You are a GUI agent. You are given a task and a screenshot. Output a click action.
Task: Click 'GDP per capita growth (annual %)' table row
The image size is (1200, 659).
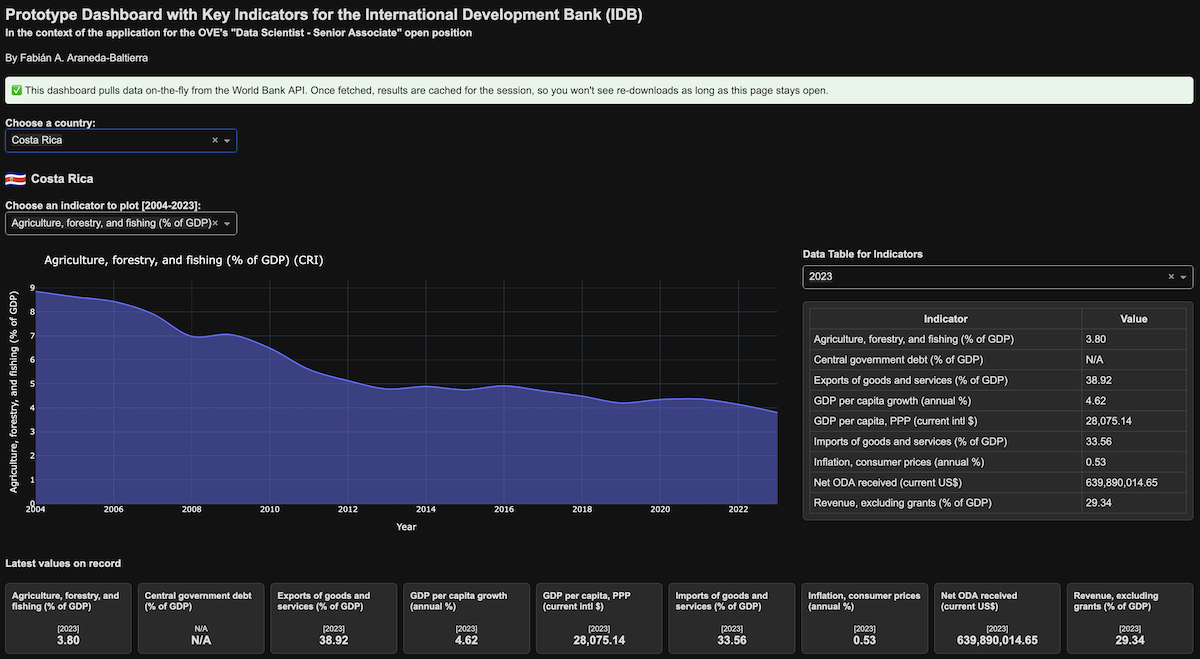[997, 400]
